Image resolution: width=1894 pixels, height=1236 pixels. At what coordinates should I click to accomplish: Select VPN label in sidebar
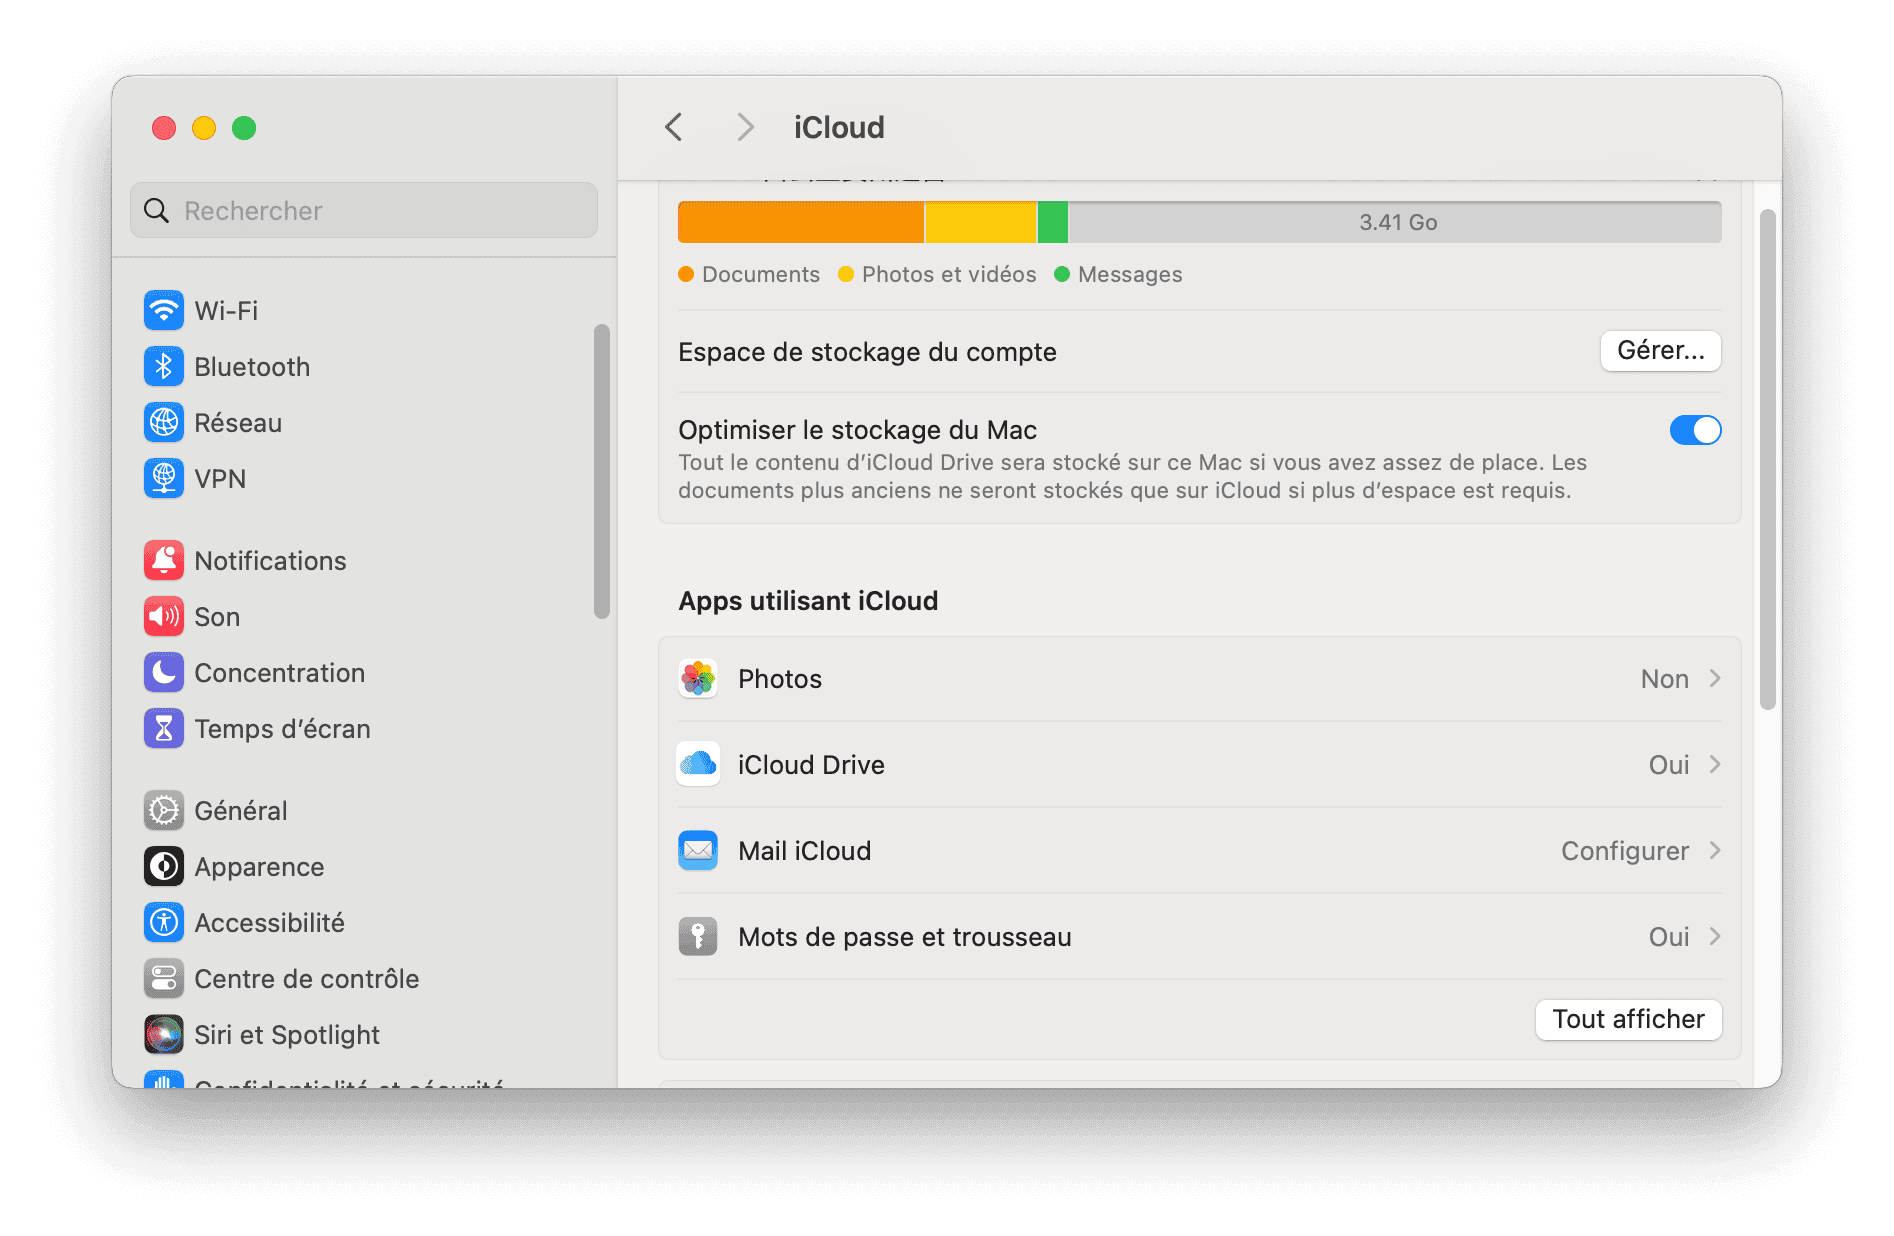click(220, 479)
